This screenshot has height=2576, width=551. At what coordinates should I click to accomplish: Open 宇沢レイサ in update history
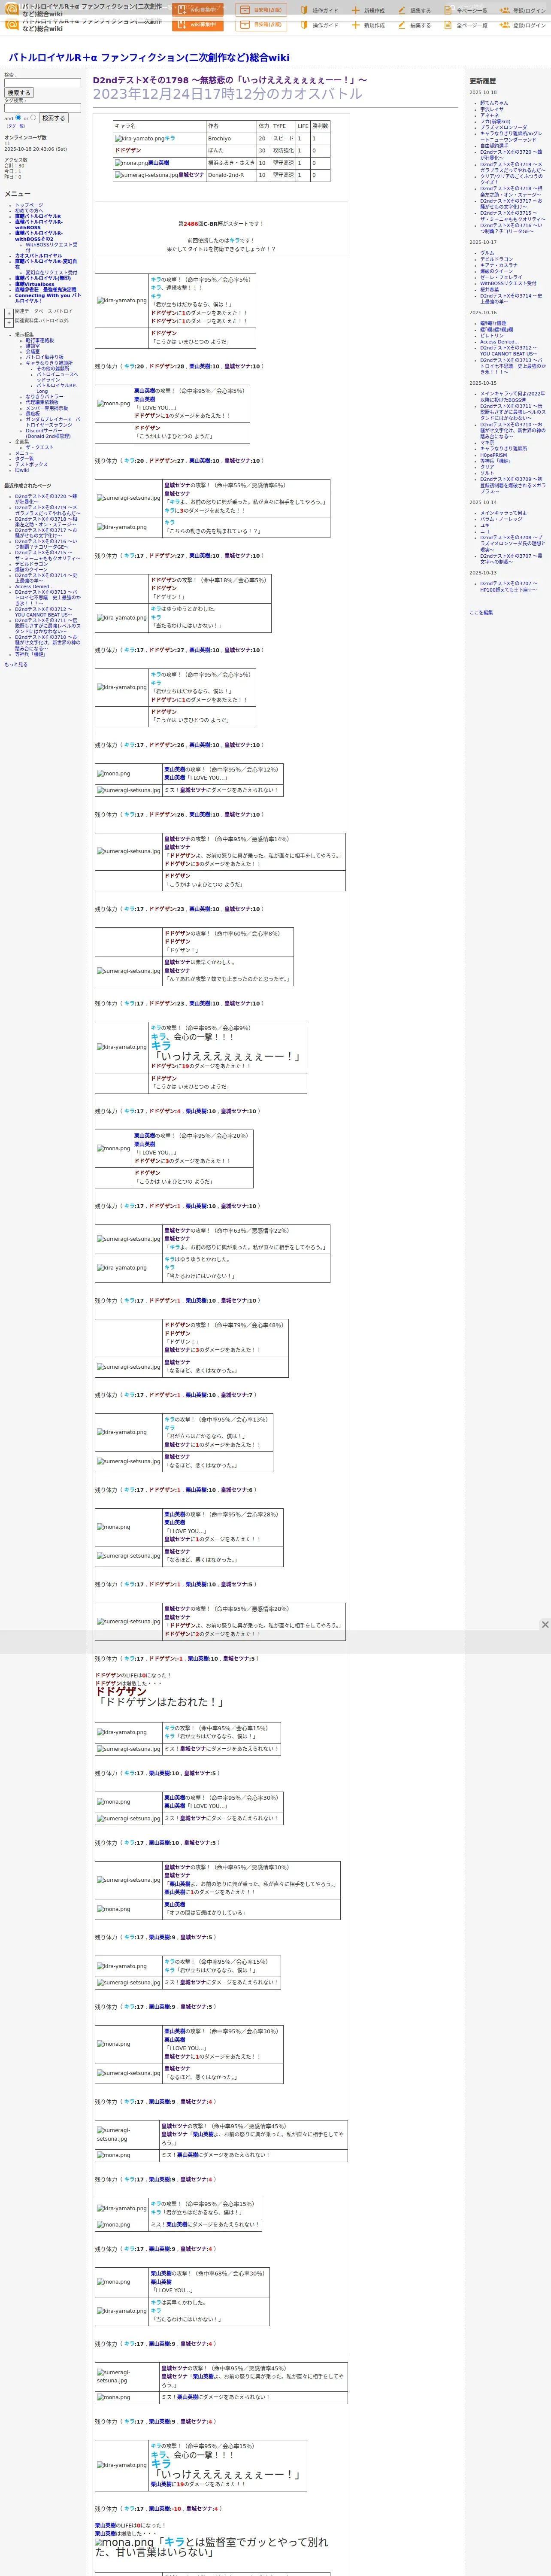point(492,109)
